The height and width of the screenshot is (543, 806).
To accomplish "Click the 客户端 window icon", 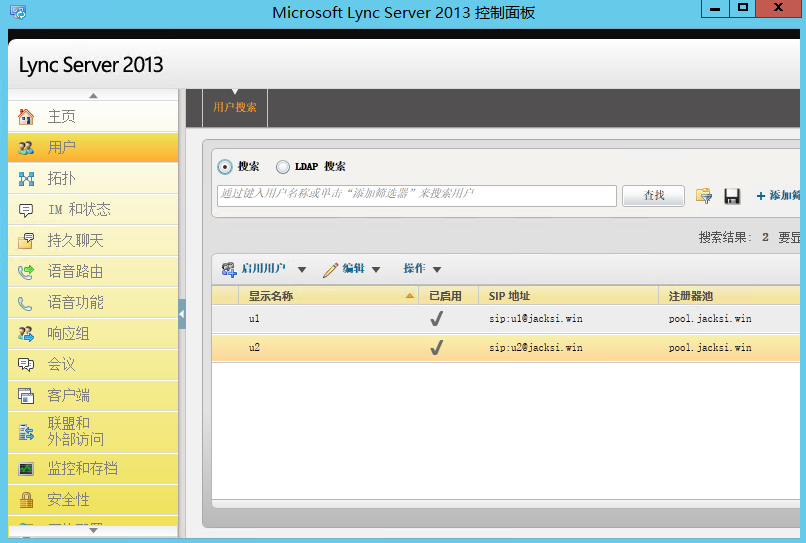I will pyautogui.click(x=26, y=396).
